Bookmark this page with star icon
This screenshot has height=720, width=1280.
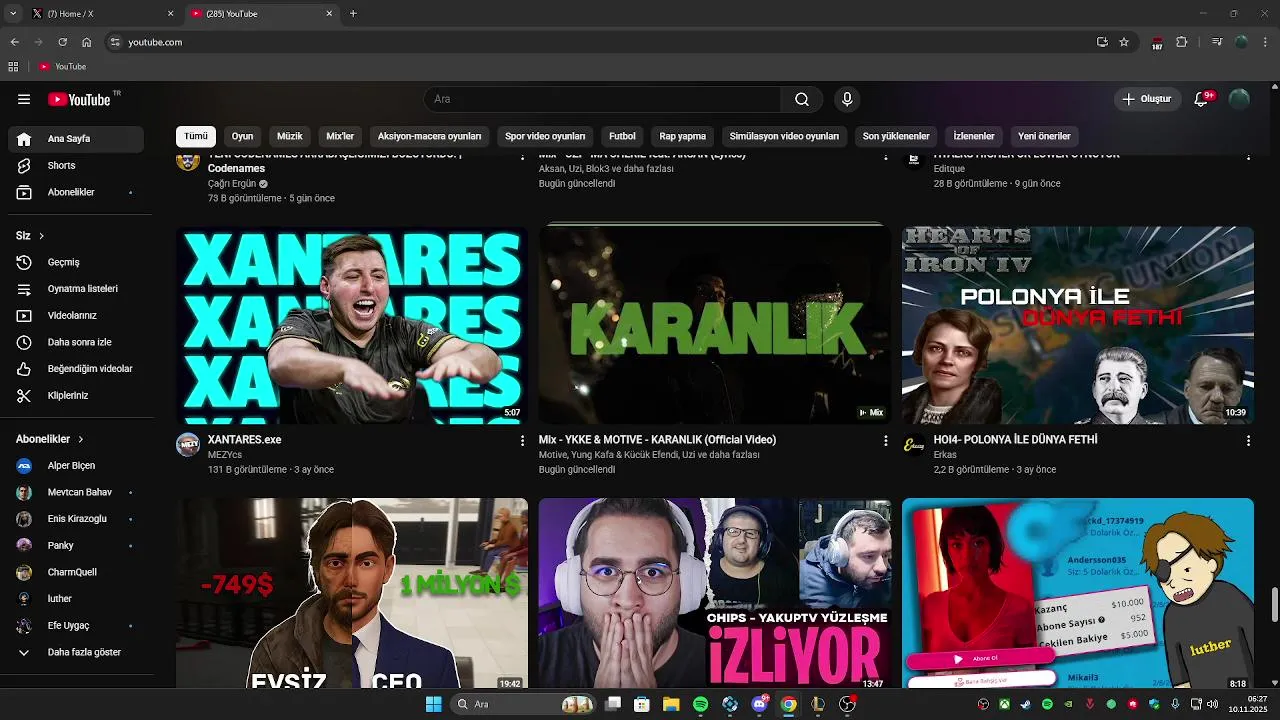pos(1124,42)
